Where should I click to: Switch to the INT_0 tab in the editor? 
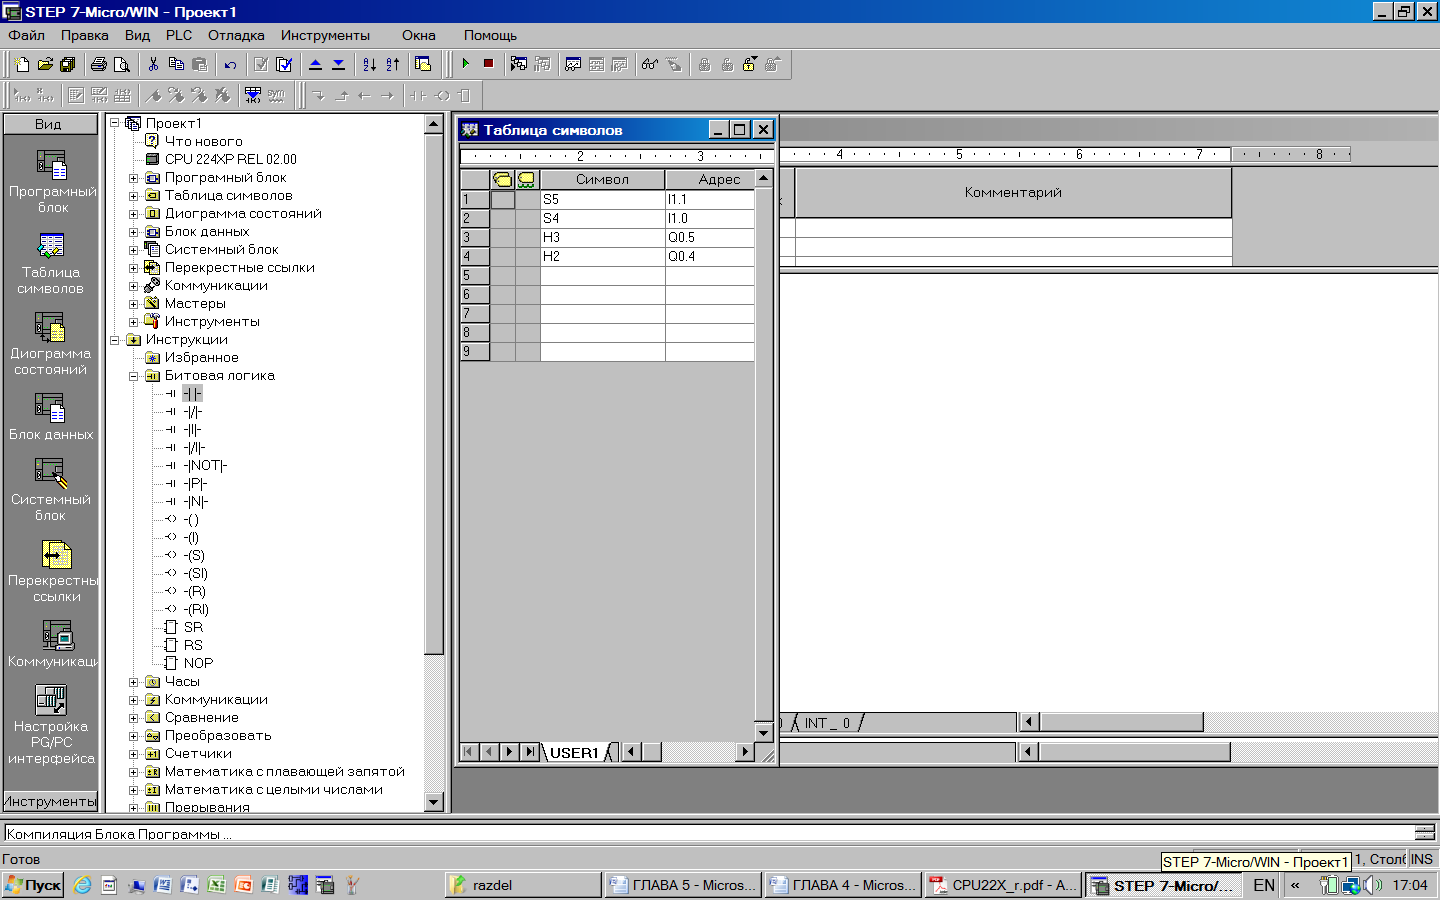point(827,723)
